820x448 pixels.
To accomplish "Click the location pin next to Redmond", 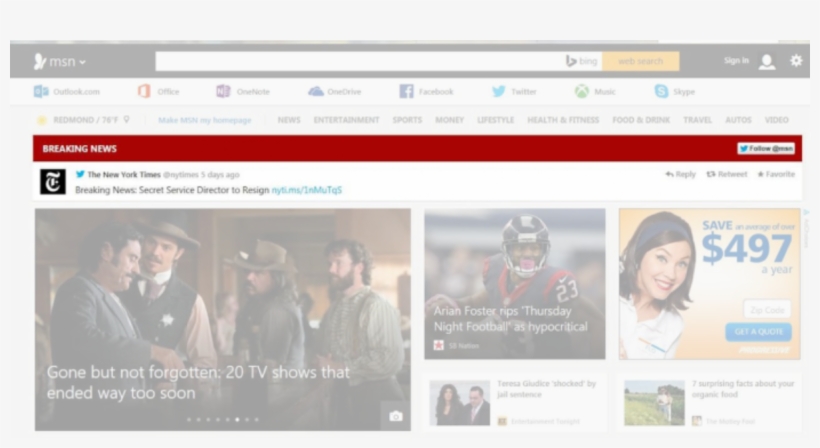I will [x=126, y=120].
